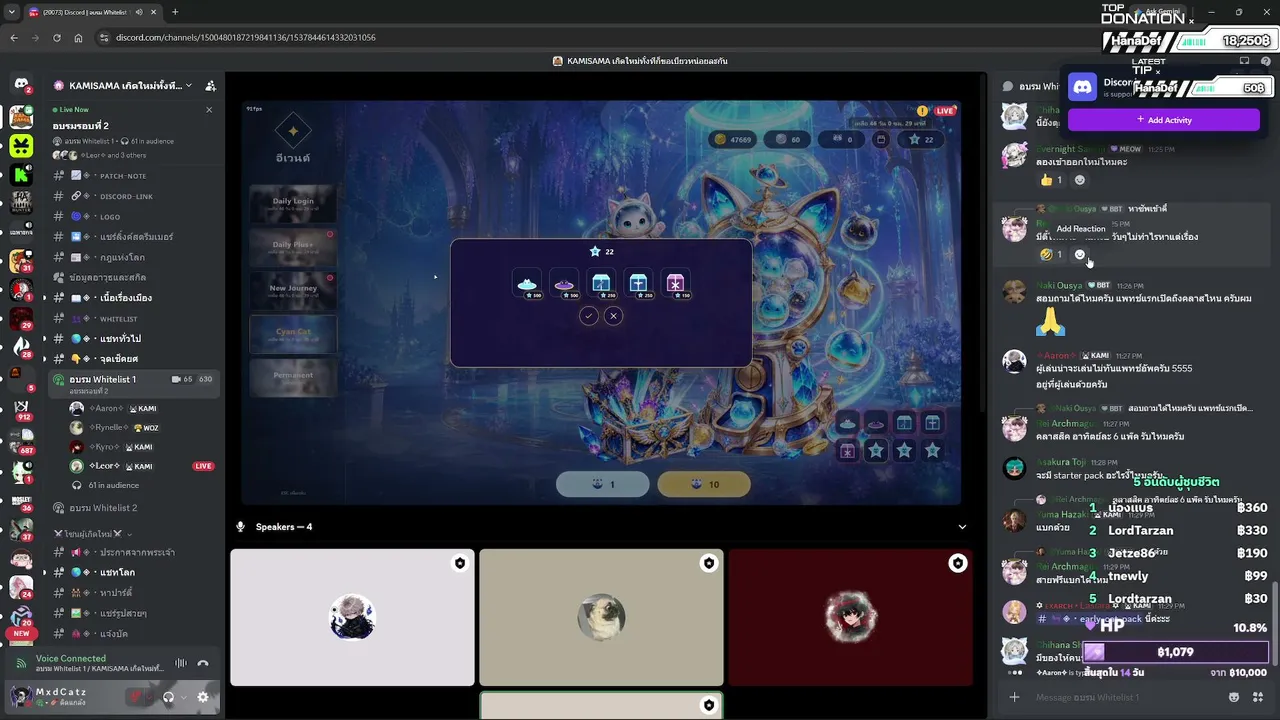1280x720 pixels.
Task: Click the Add Reaction smiley under the pointer
Action: 1079,254
